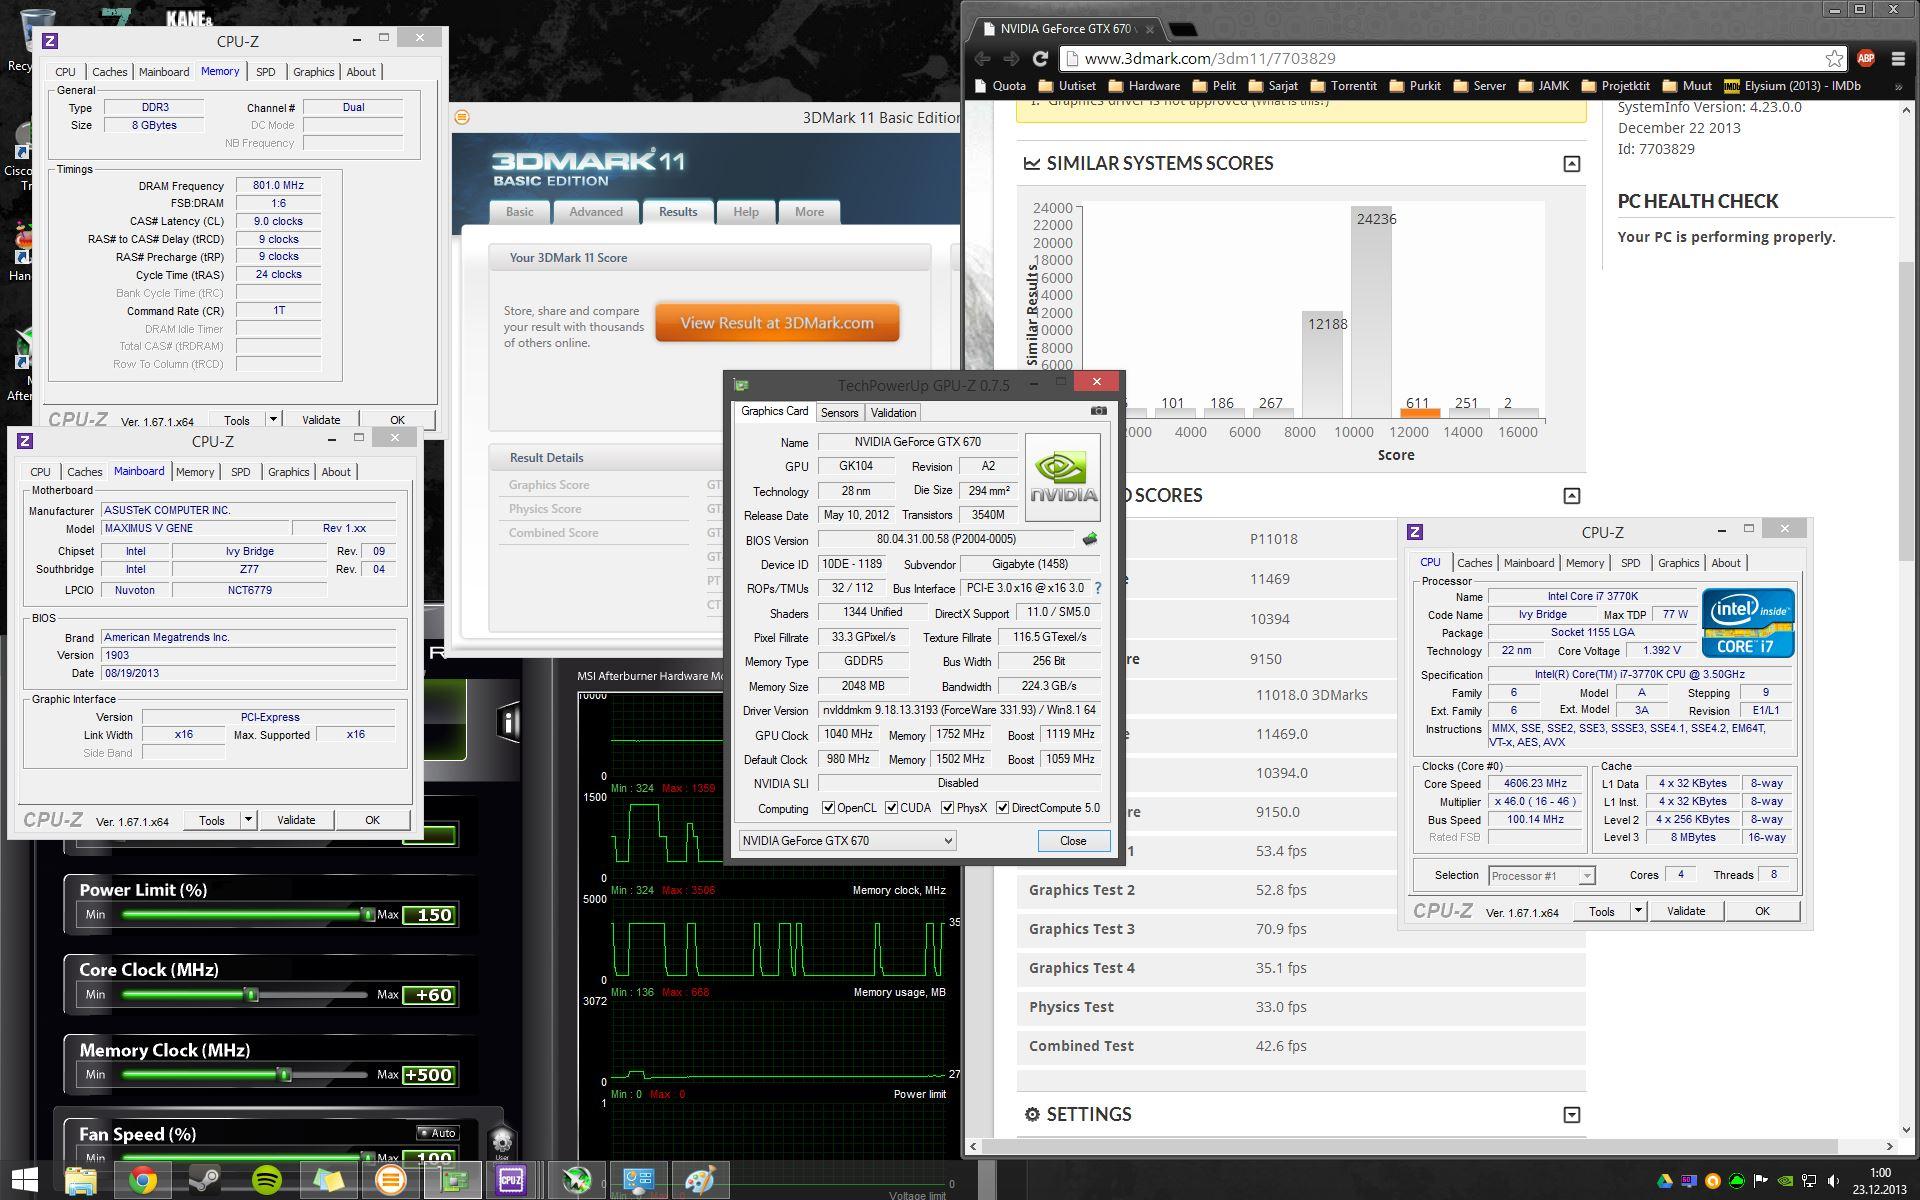This screenshot has height=1200, width=1920.
Task: Open Processor #1 selection dropdown
Action: [1541, 875]
